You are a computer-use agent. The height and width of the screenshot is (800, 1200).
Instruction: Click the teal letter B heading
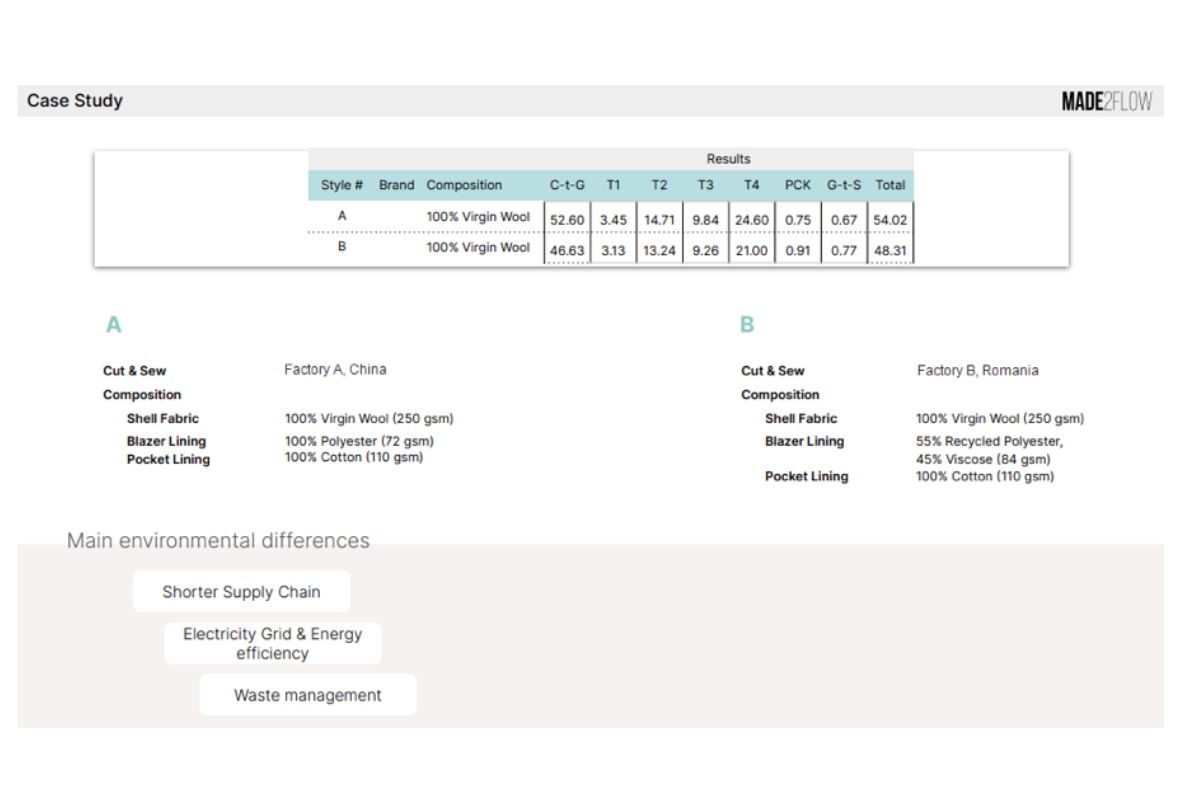747,325
